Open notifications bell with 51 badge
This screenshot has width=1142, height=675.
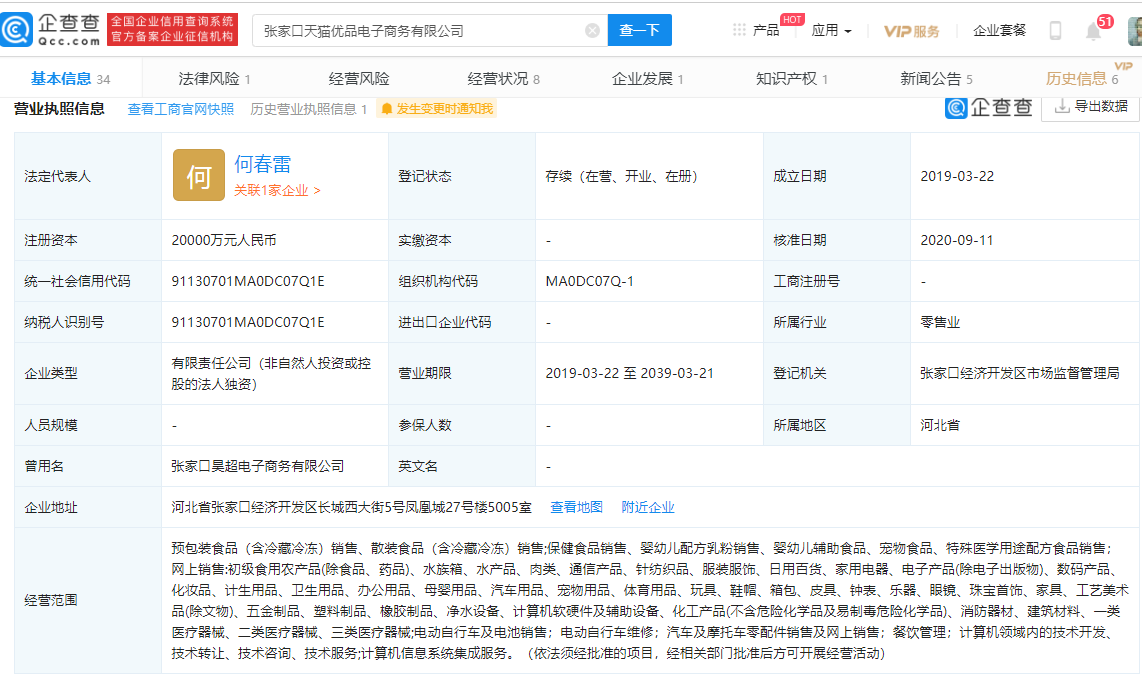tap(1094, 31)
